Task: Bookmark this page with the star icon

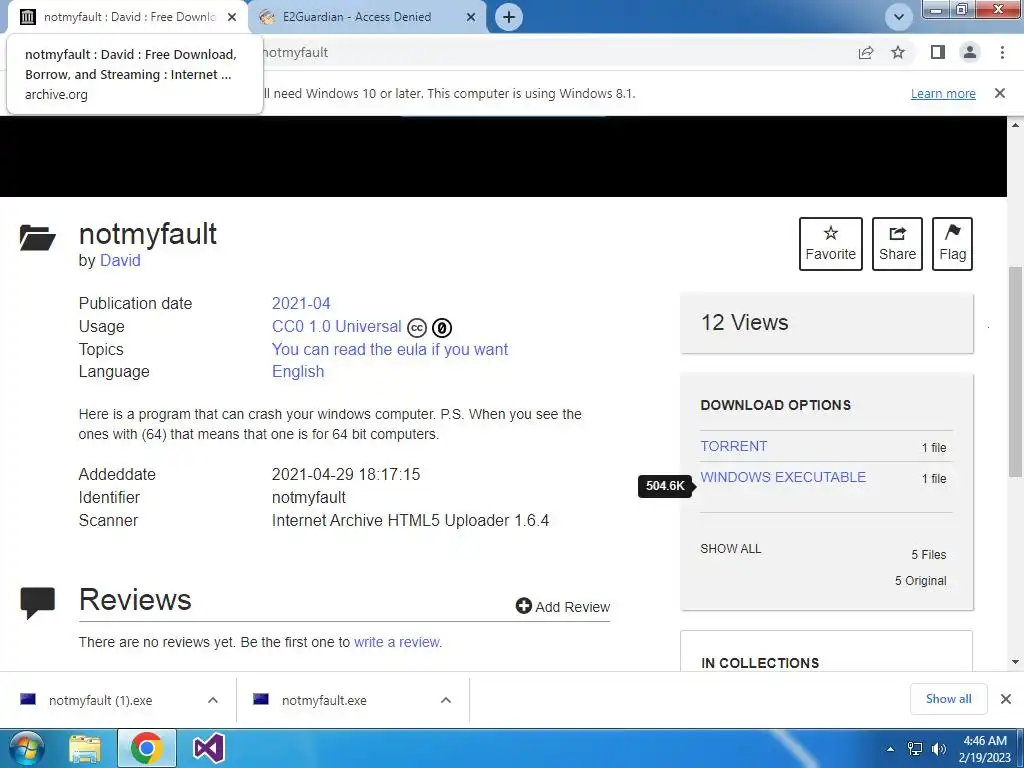Action: [898, 52]
